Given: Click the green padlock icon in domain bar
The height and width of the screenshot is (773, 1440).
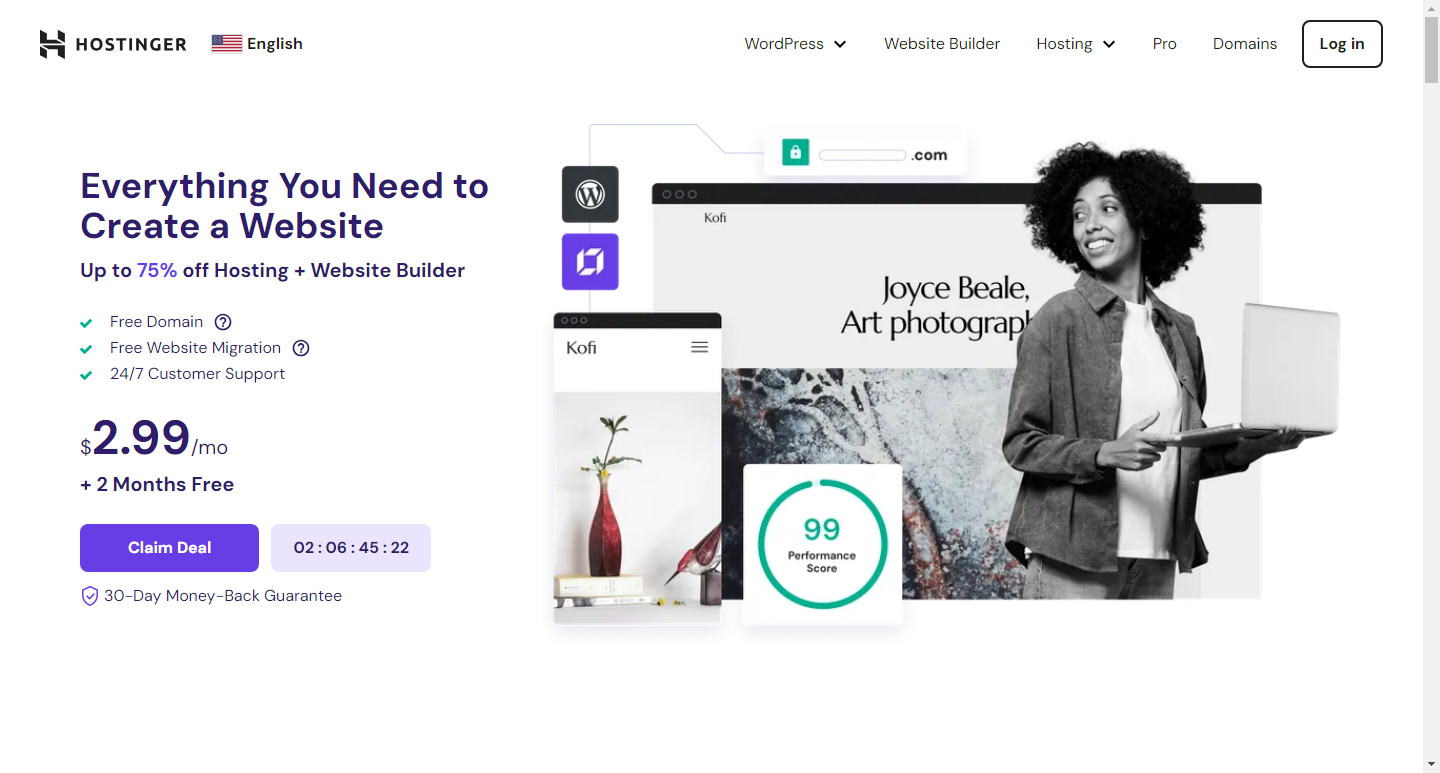Looking at the screenshot, I should [795, 153].
